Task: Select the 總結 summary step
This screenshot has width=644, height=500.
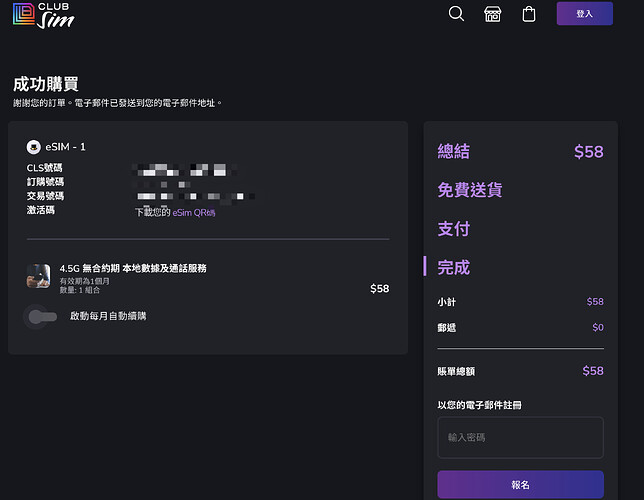Action: click(453, 151)
